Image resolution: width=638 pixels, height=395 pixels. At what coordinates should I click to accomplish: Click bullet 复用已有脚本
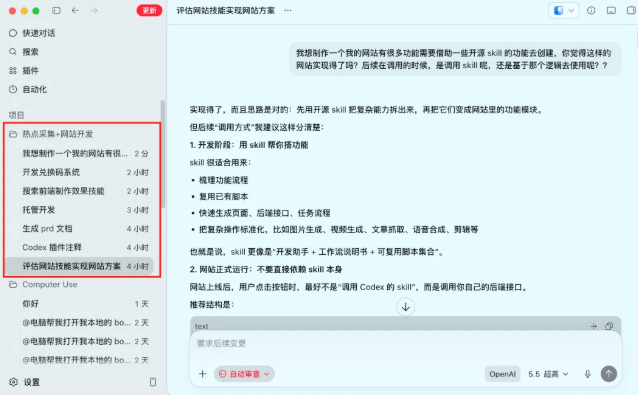point(223,196)
